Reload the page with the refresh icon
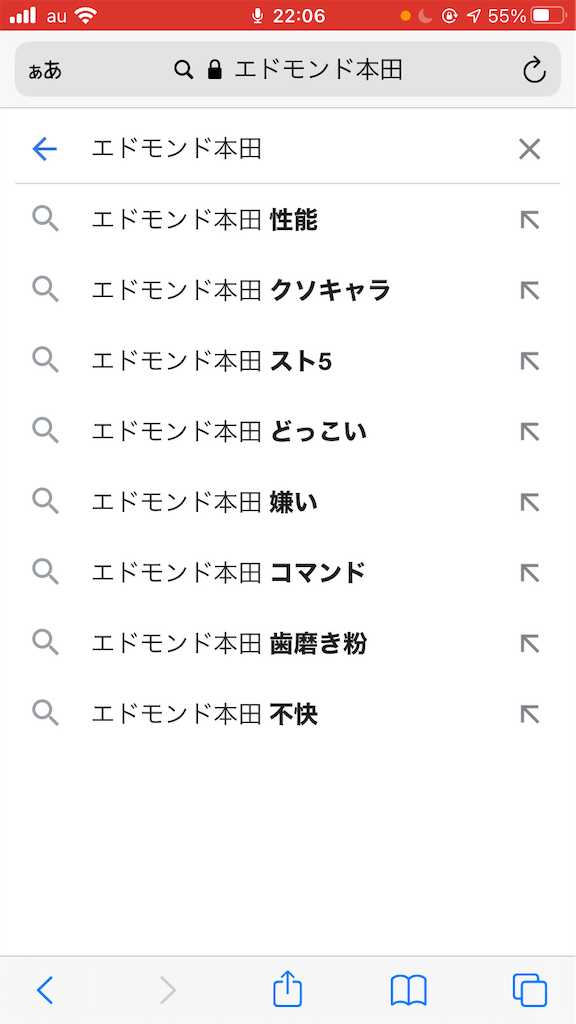The width and height of the screenshot is (576, 1024). (x=534, y=70)
